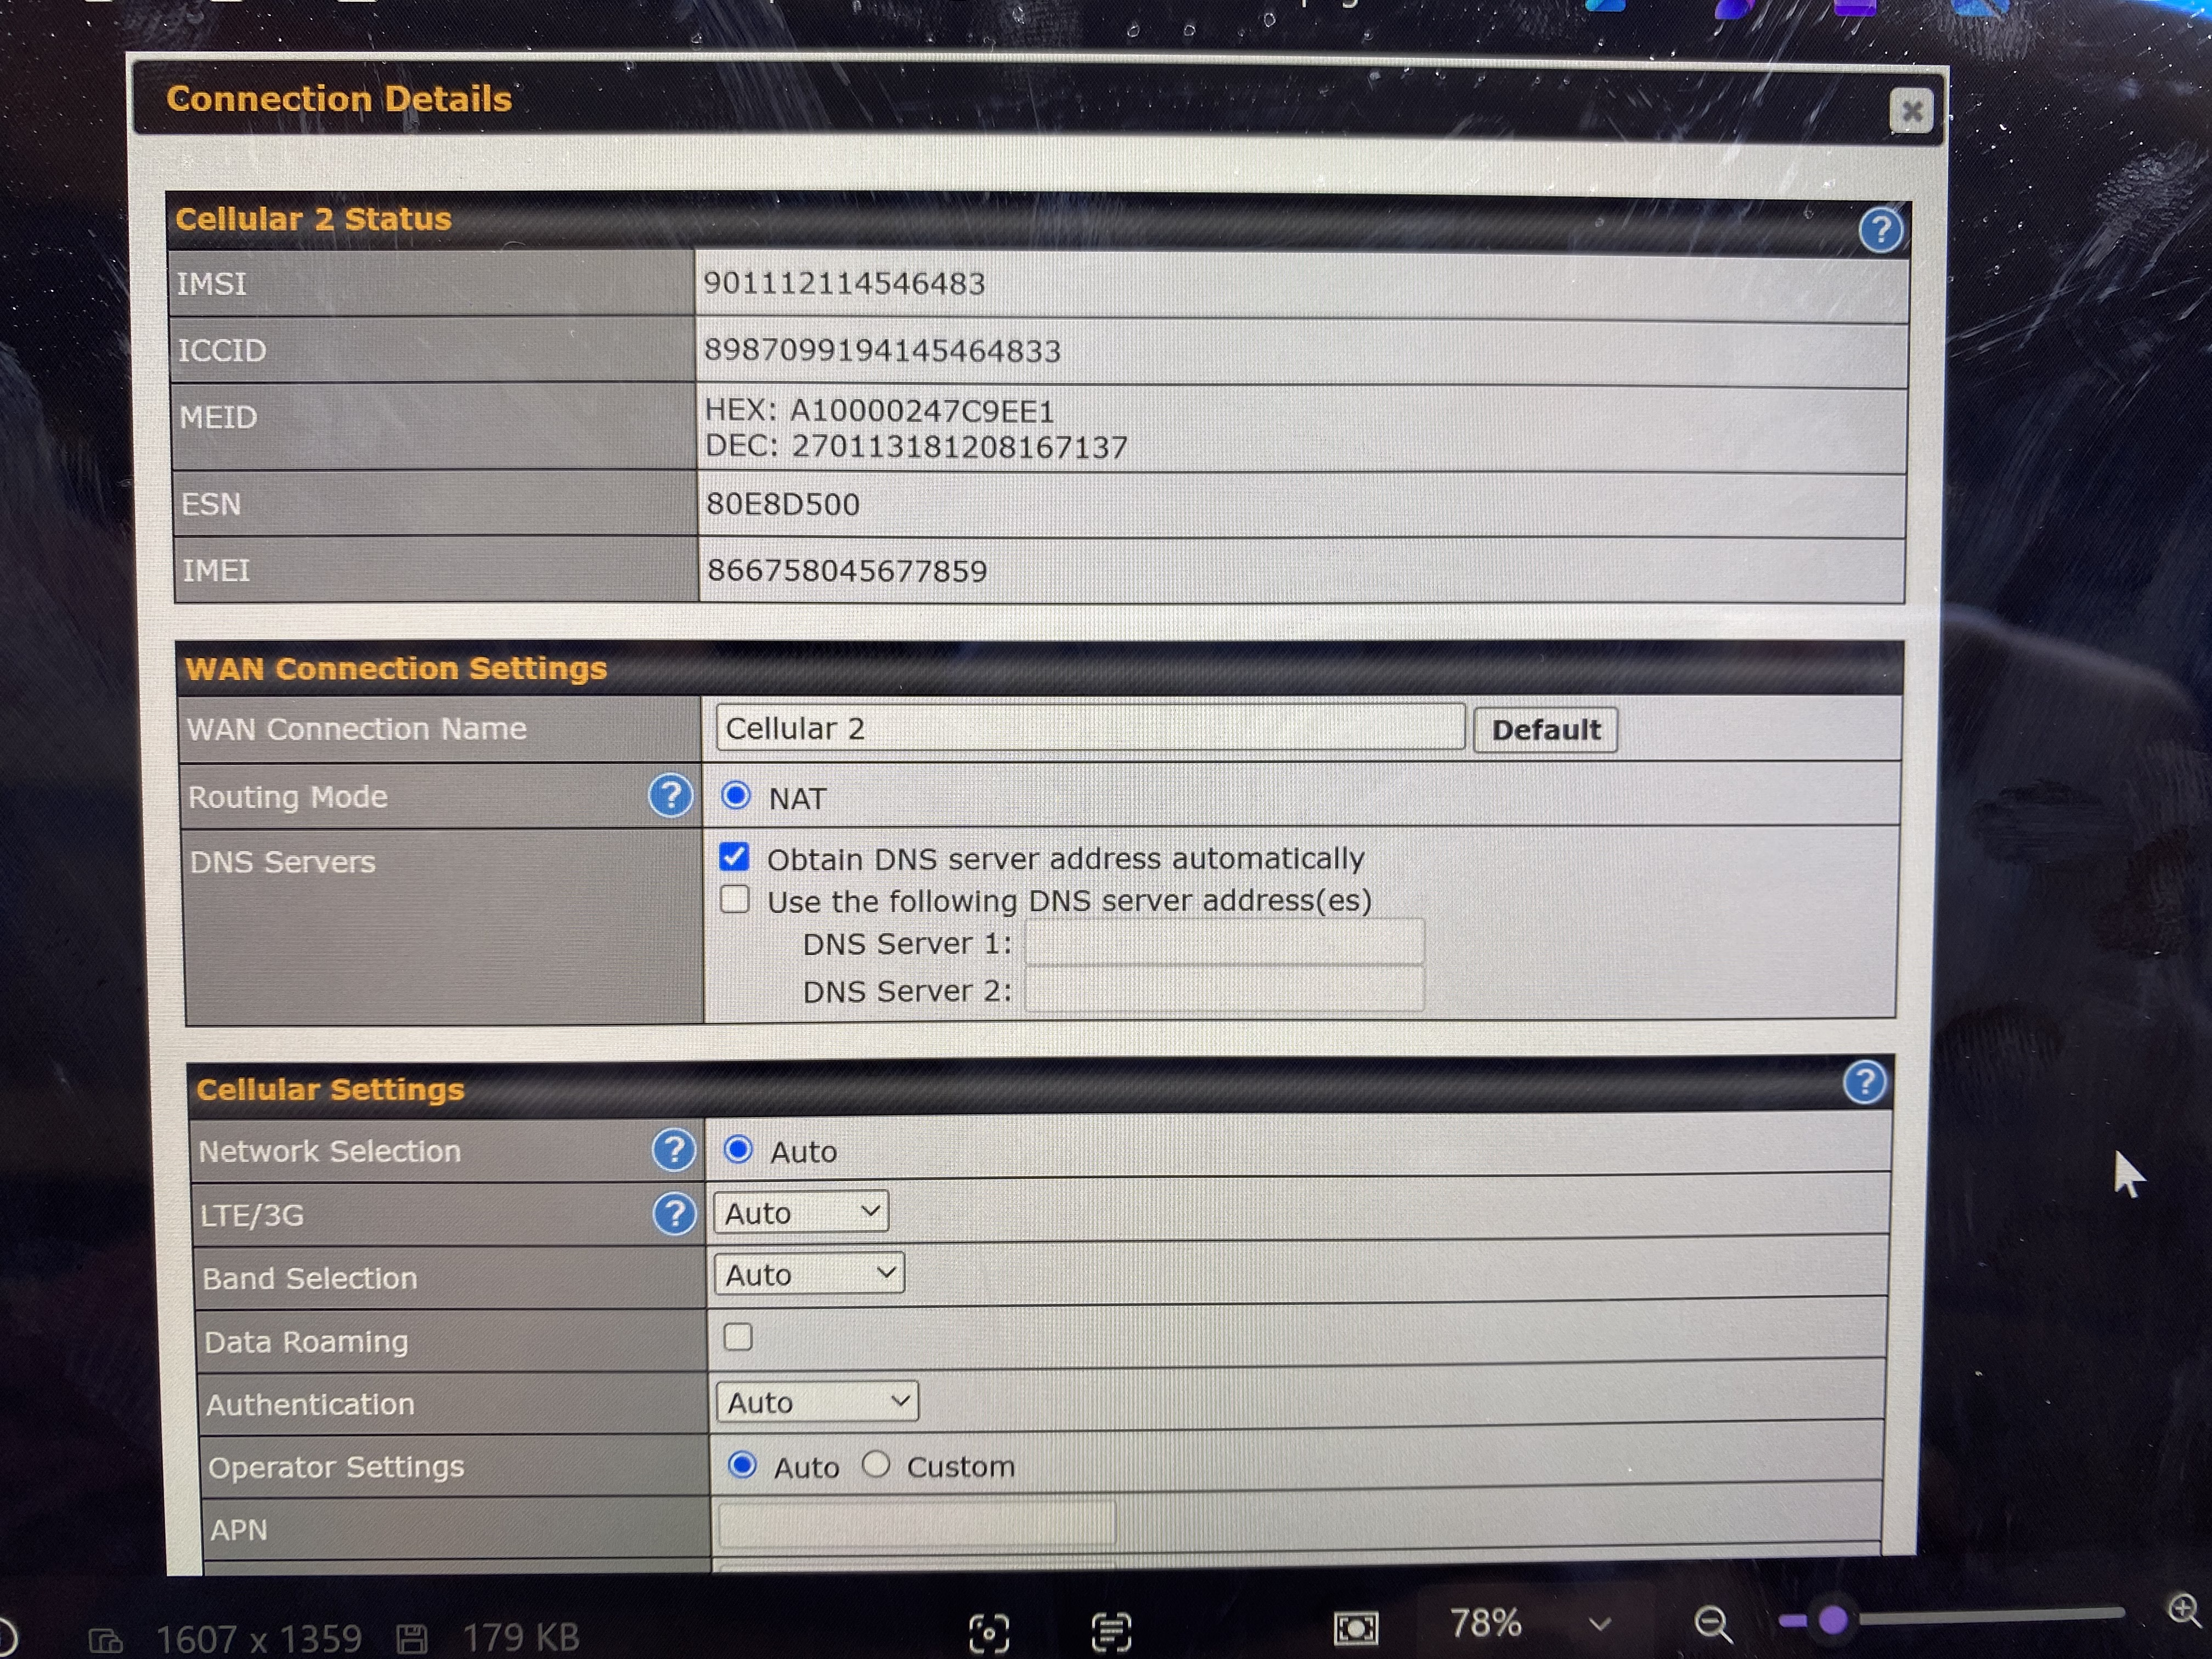Select Custom operator settings radio
This screenshot has width=2212, height=1659.
tap(876, 1464)
